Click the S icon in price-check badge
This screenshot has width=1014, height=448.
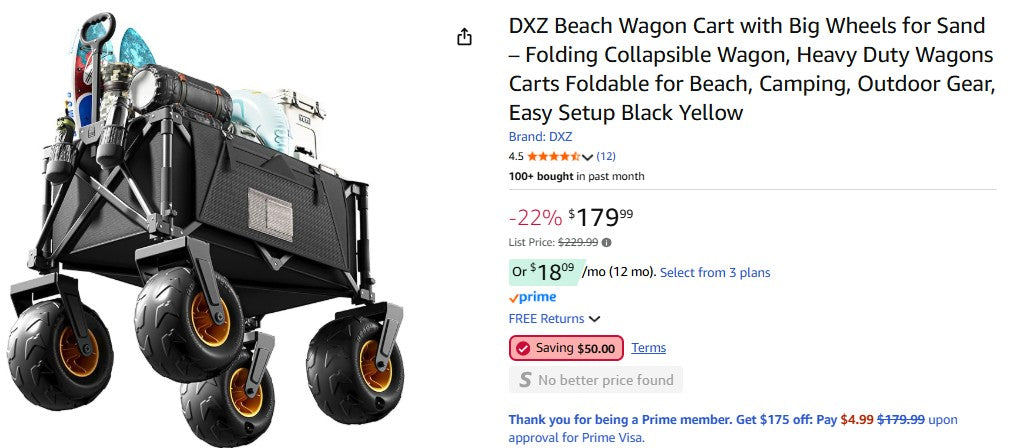524,380
